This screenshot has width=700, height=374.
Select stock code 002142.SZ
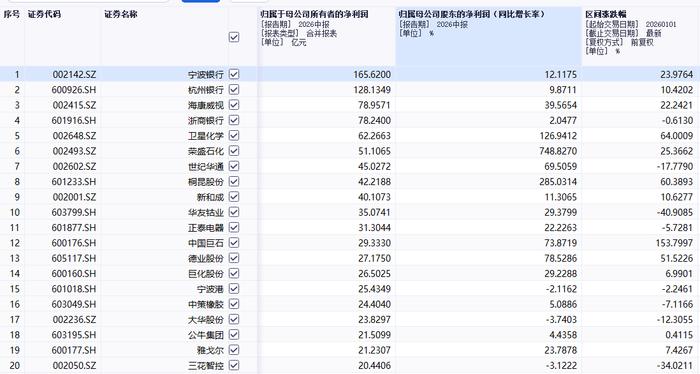[74, 75]
